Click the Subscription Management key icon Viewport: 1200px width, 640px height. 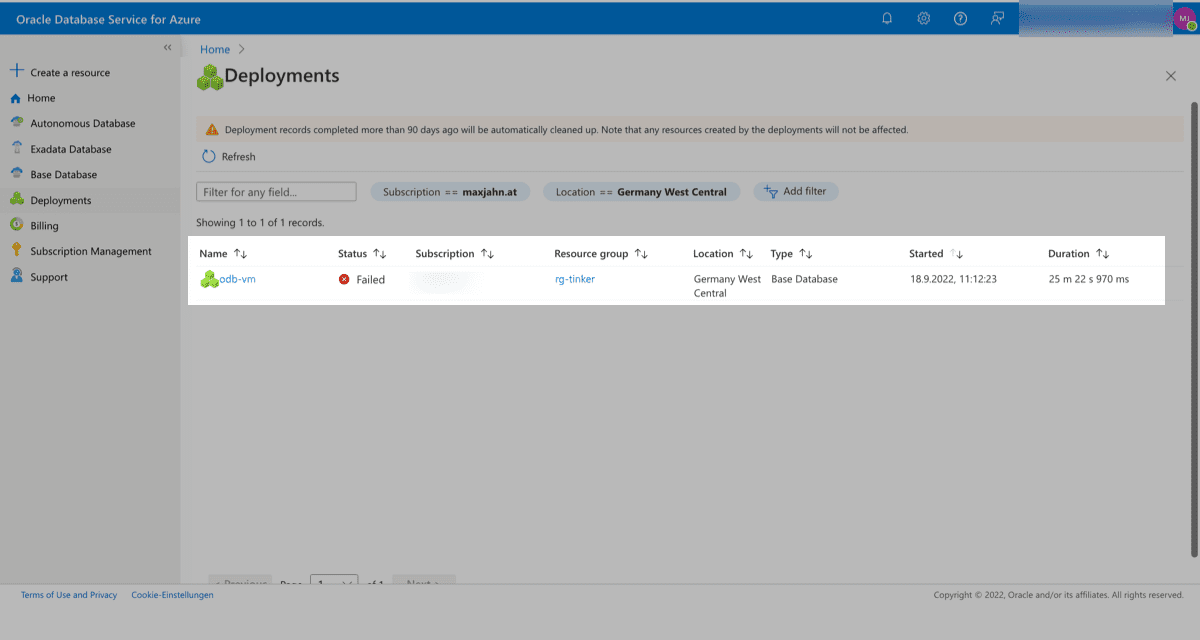coord(16,251)
